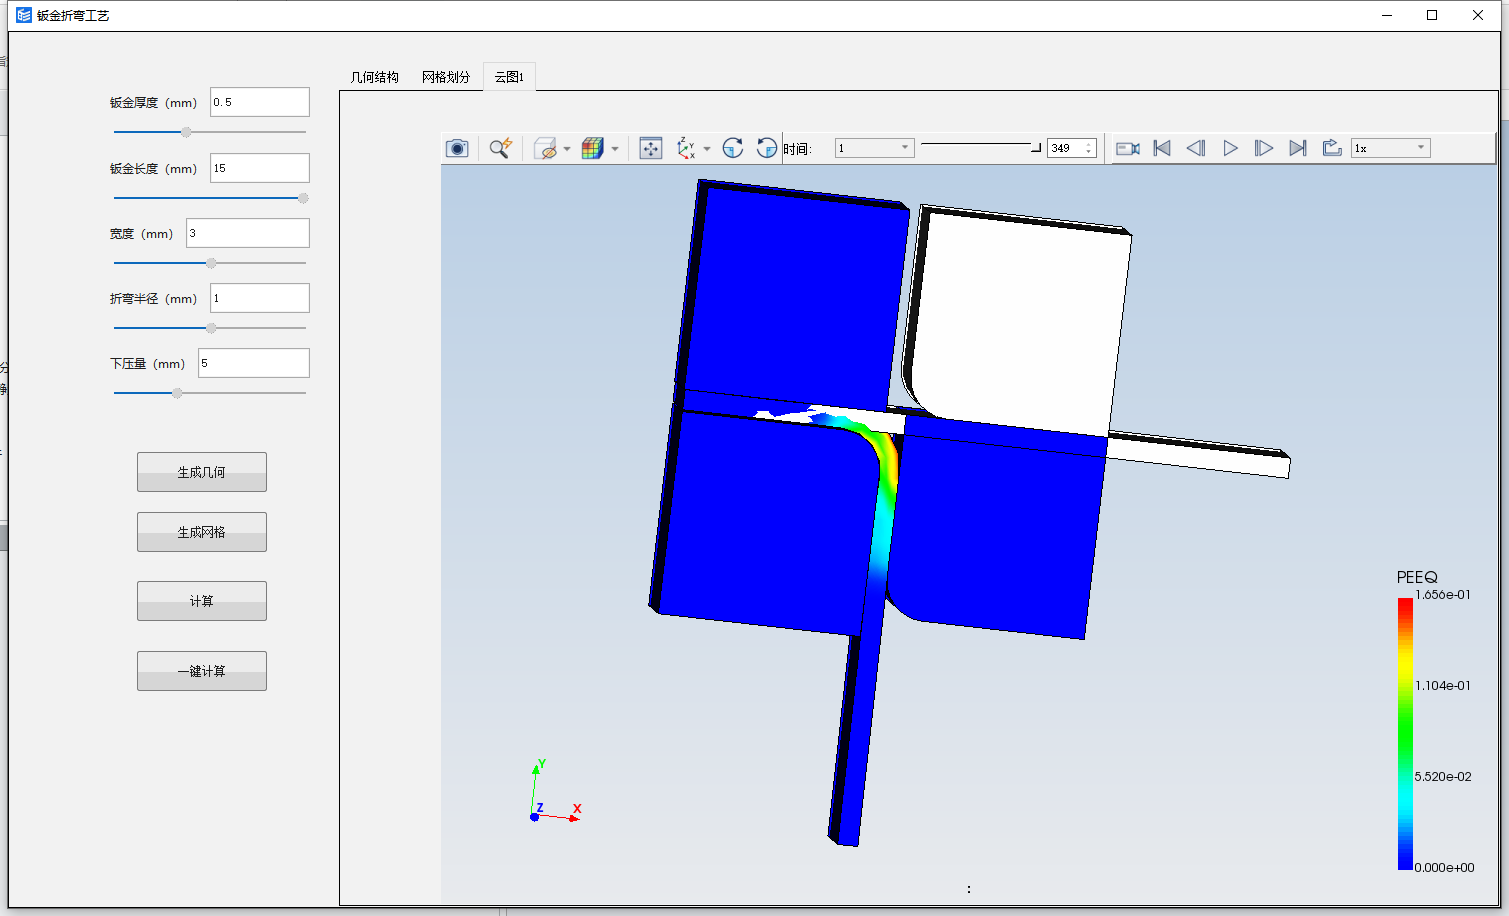Click the screenshot camera icon
The width and height of the screenshot is (1509, 916).
click(457, 148)
